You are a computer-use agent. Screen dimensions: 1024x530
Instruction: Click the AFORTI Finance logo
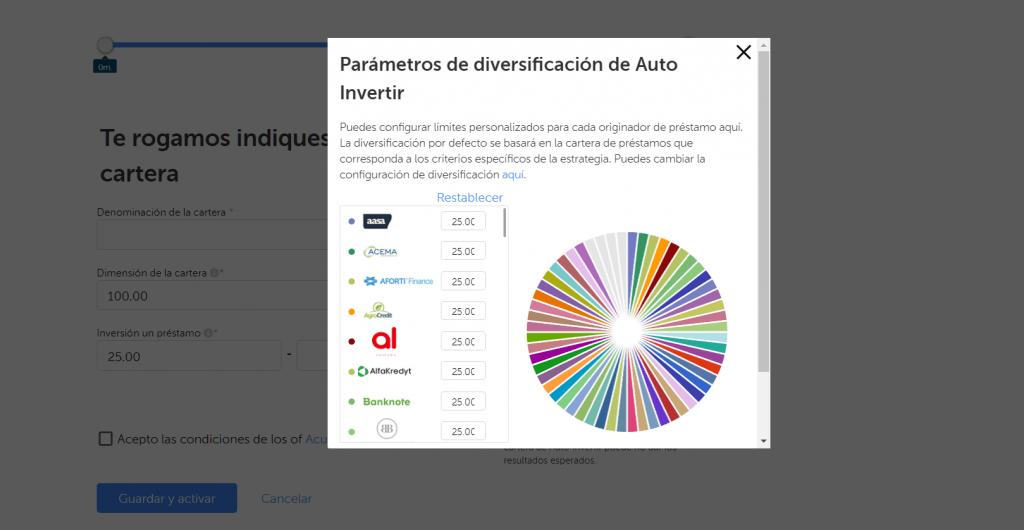coord(398,281)
